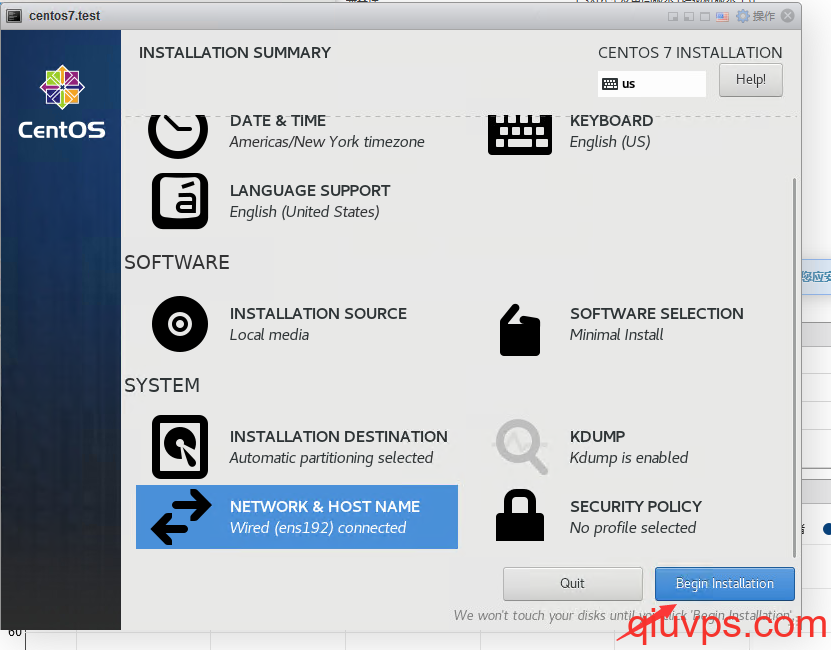This screenshot has width=831, height=650.
Task: Click the SOFTWARE section heading
Action: coord(177,262)
